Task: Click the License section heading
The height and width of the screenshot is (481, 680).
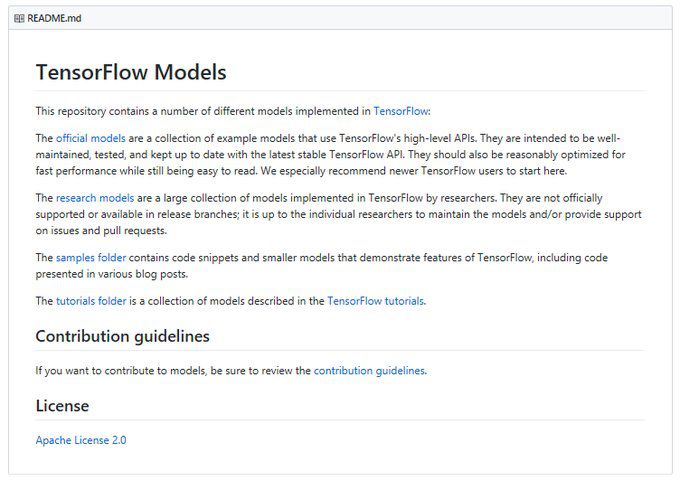Action: click(62, 406)
